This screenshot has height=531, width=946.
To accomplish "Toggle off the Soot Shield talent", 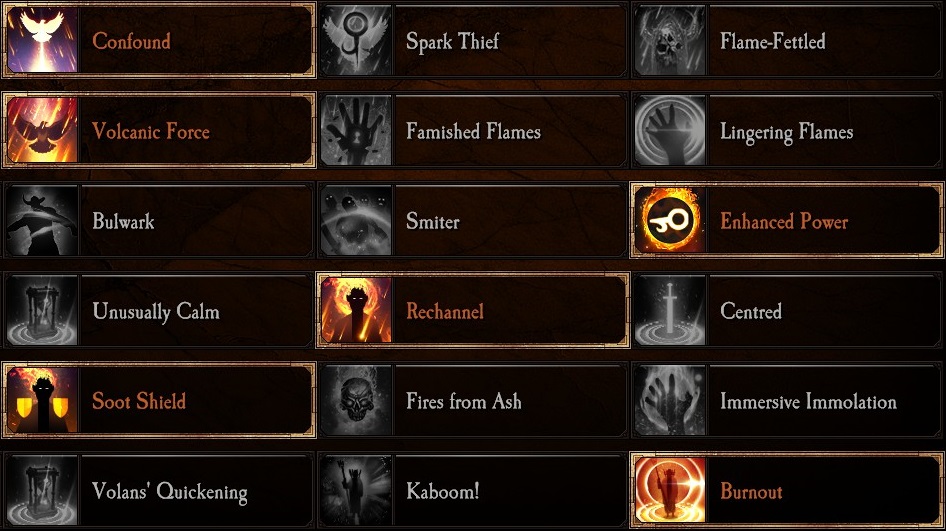I will point(159,400).
